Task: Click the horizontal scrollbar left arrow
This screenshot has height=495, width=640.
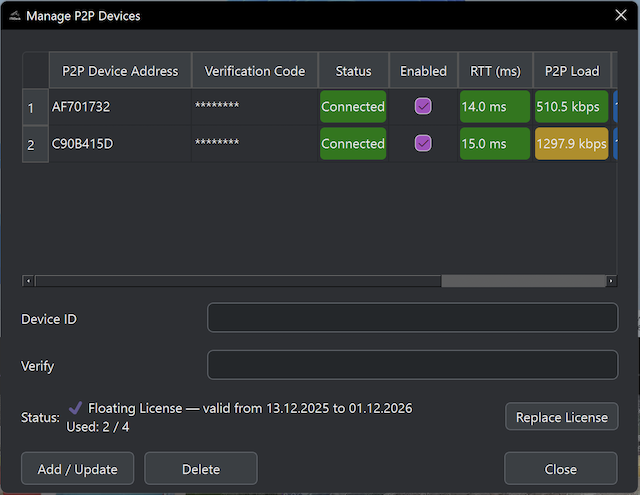Action: (x=28, y=282)
